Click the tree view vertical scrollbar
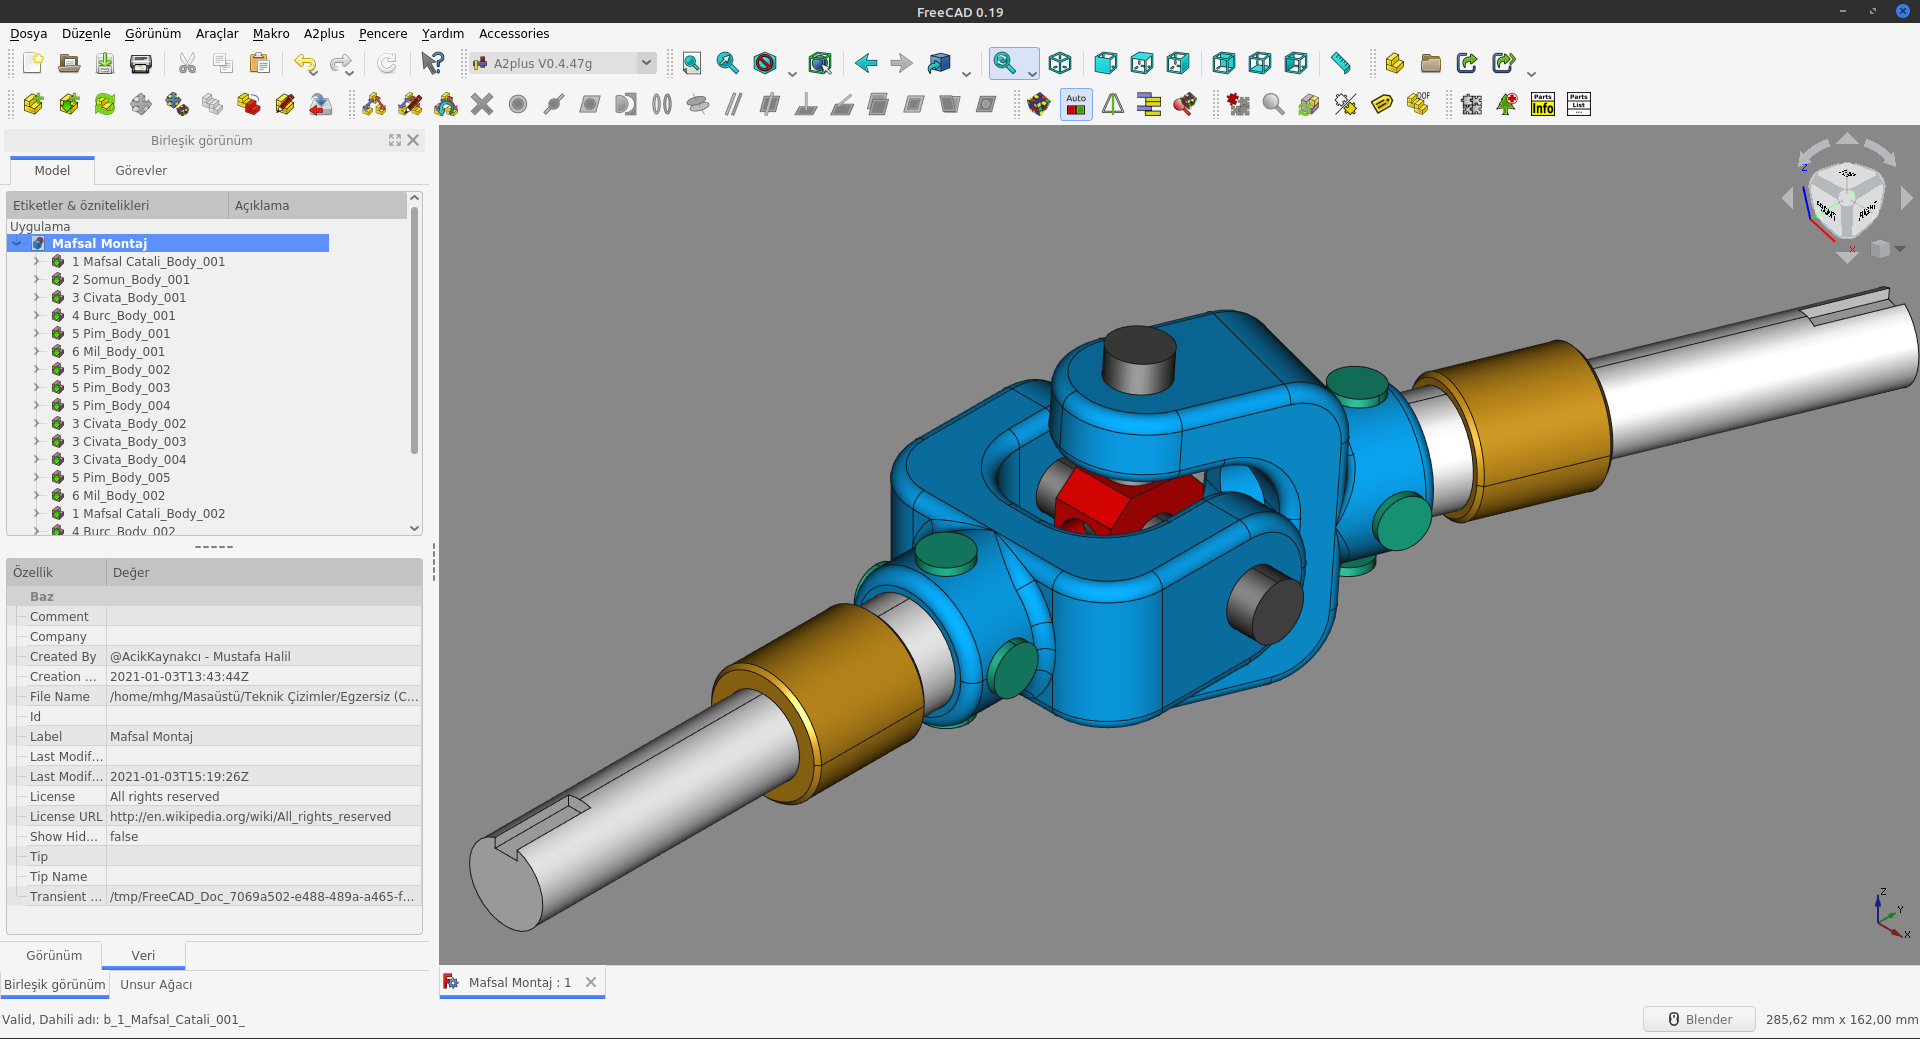This screenshot has width=1920, height=1039. click(415, 330)
